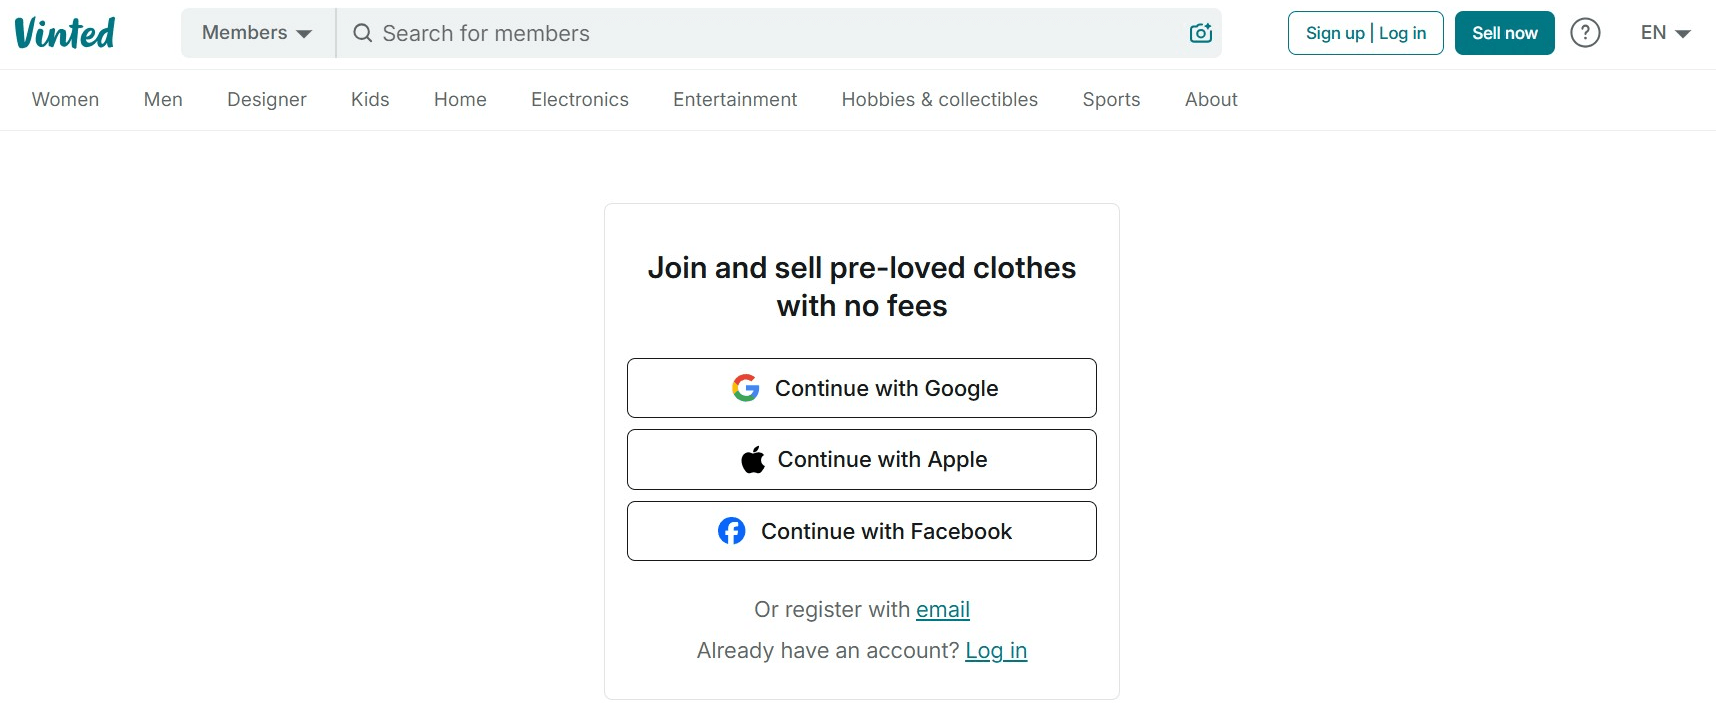Expand the EN language selector
Viewport: 1716px width, 714px height.
[1665, 33]
